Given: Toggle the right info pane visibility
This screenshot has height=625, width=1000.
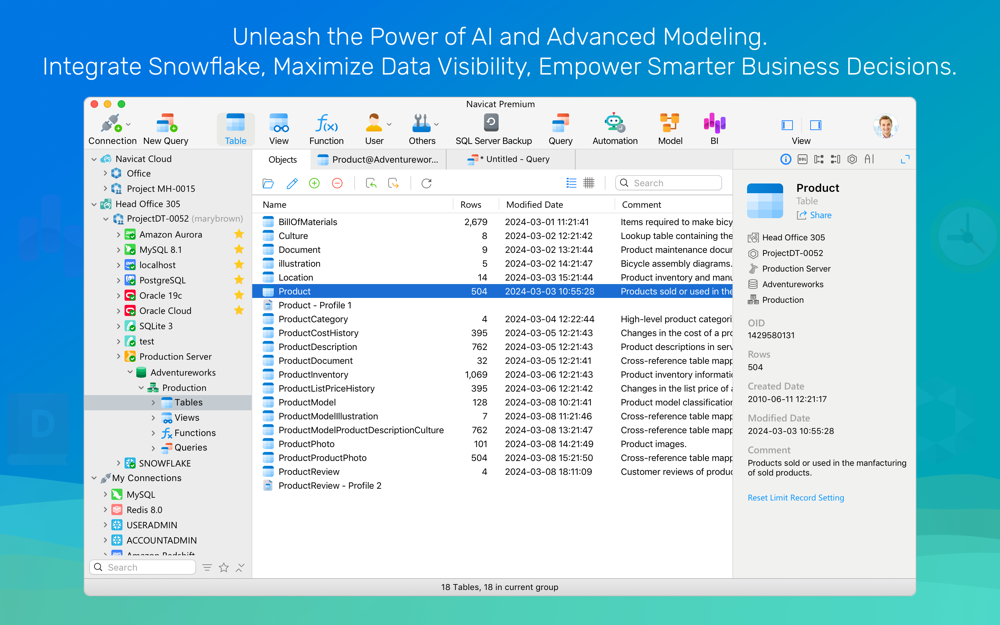Looking at the screenshot, I should pos(816,125).
